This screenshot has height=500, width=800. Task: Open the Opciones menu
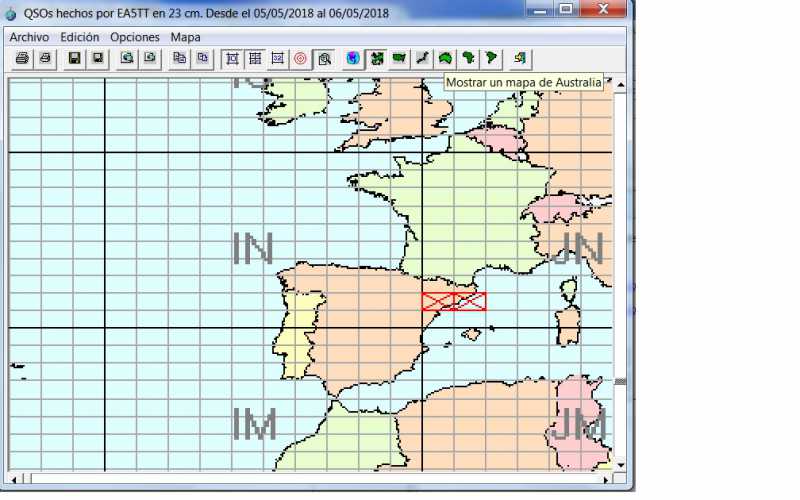pos(135,37)
